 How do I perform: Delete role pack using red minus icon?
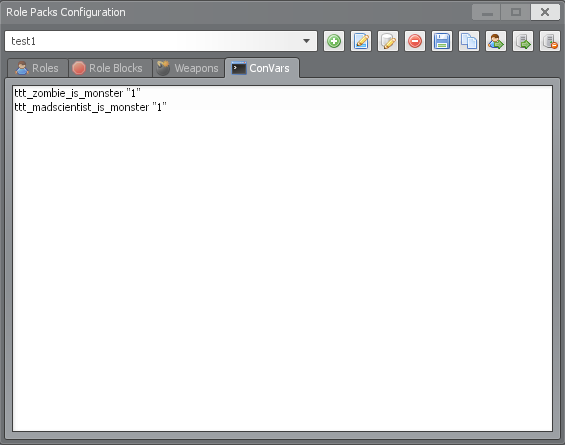pos(415,41)
